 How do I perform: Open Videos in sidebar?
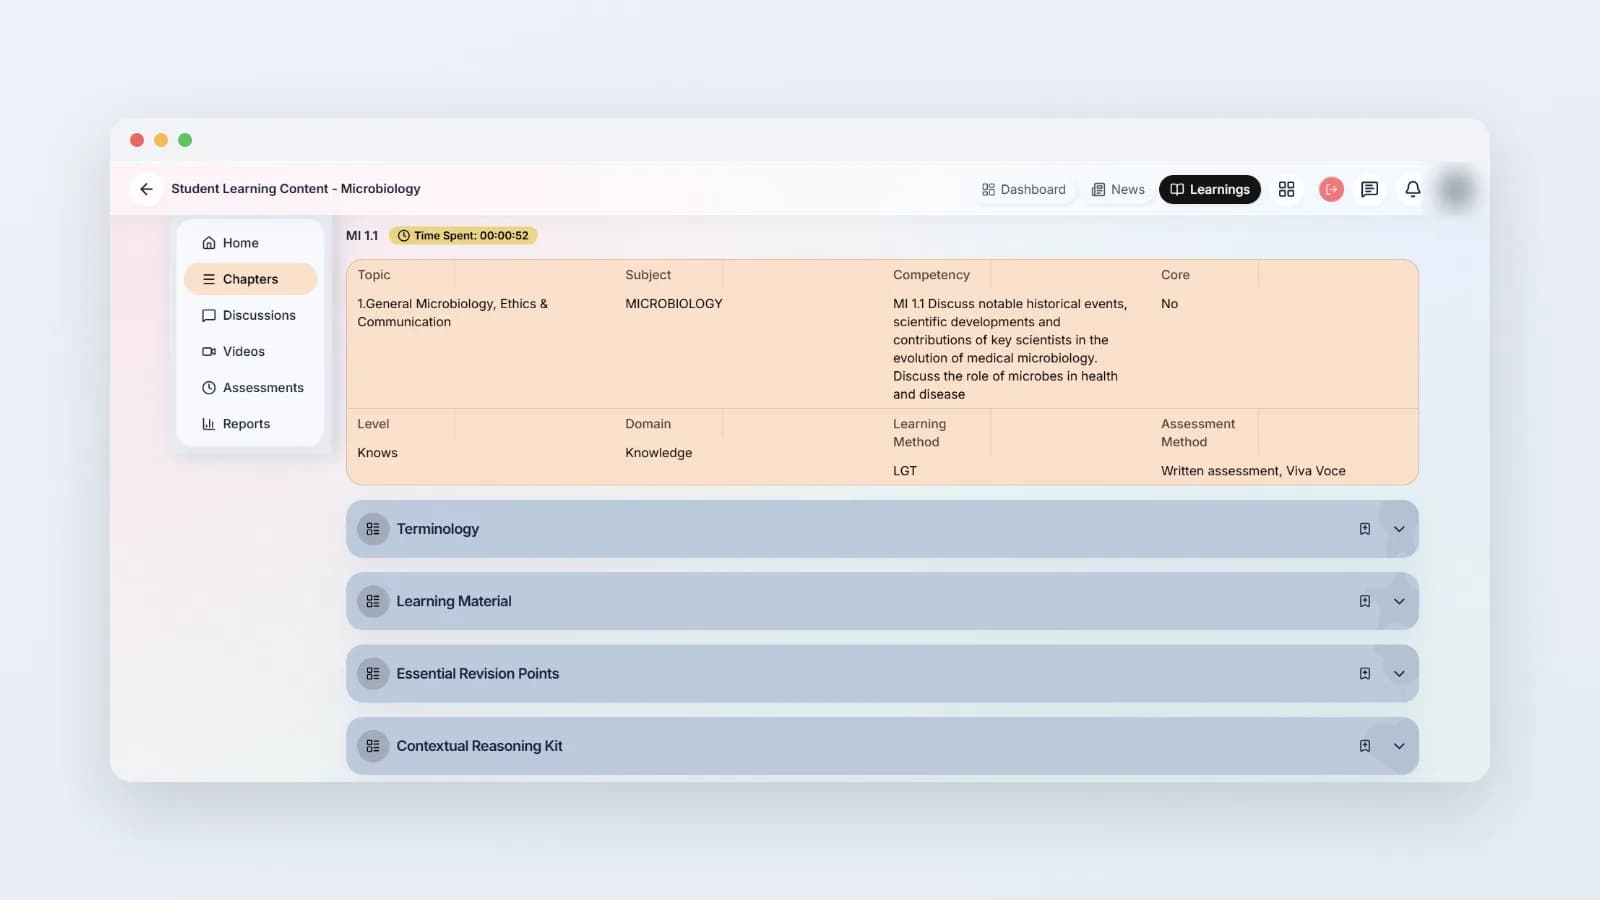[x=250, y=351]
